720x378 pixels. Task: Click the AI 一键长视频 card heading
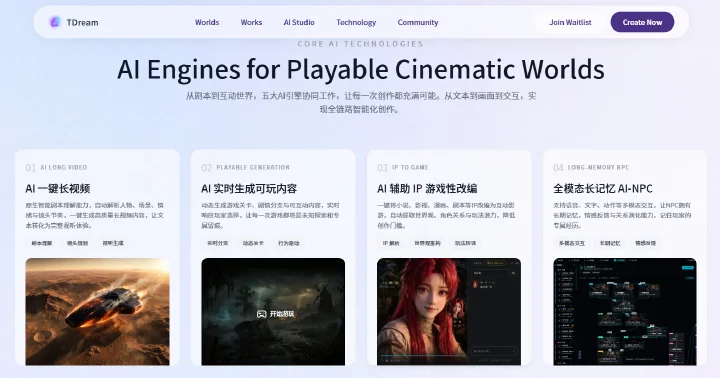[58, 188]
